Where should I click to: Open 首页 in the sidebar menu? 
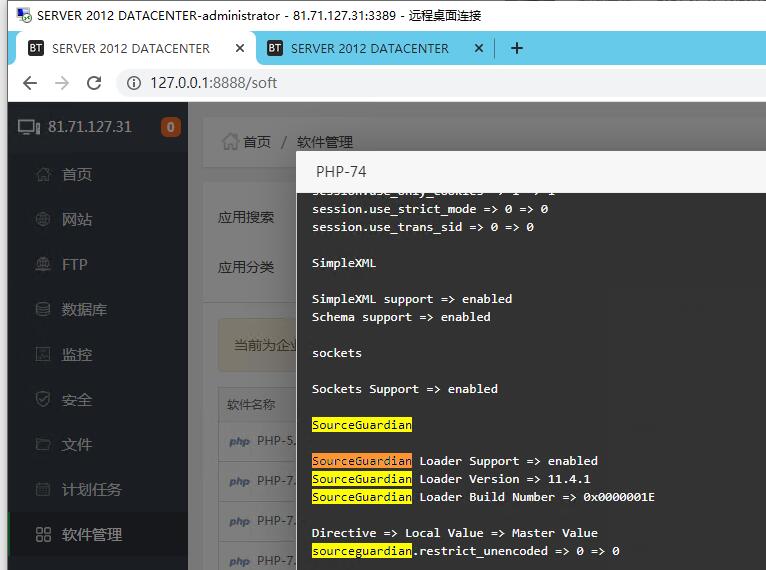(x=77, y=174)
